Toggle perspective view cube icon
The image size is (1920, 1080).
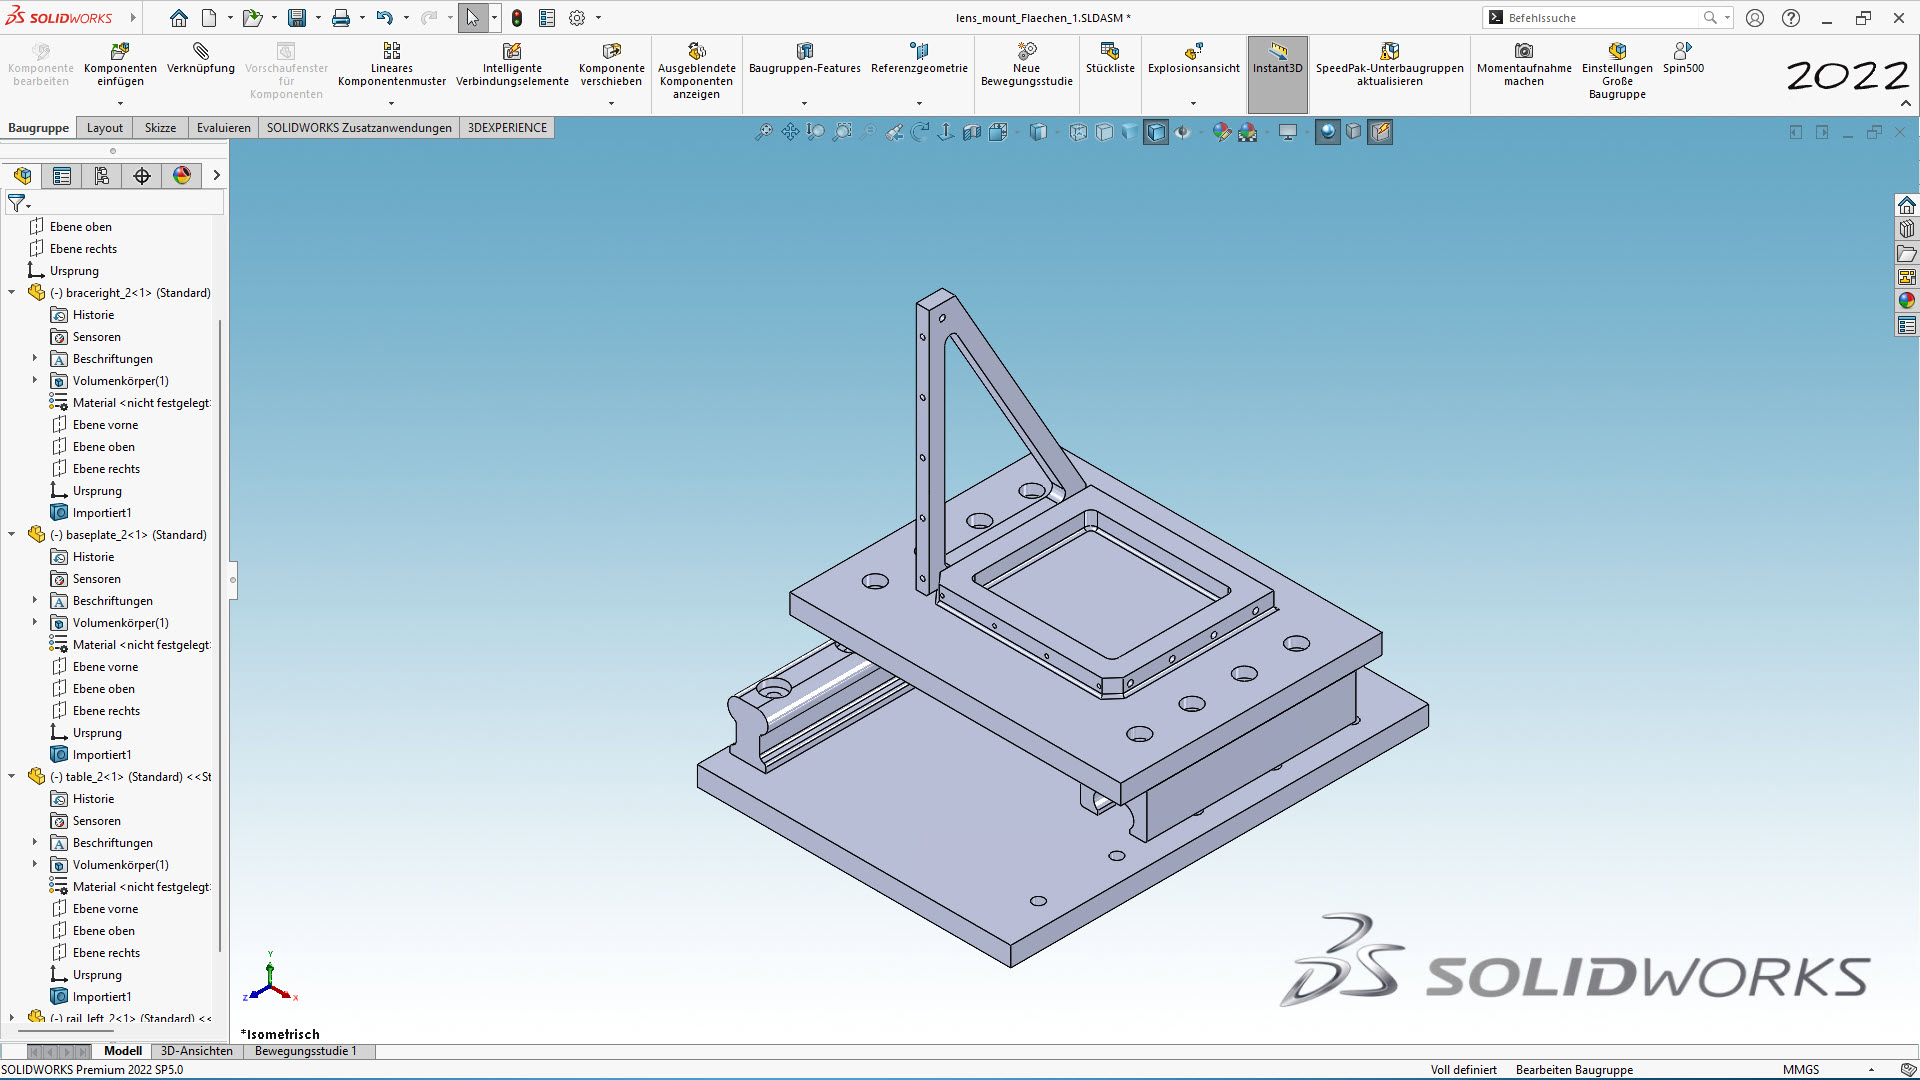click(x=1354, y=132)
